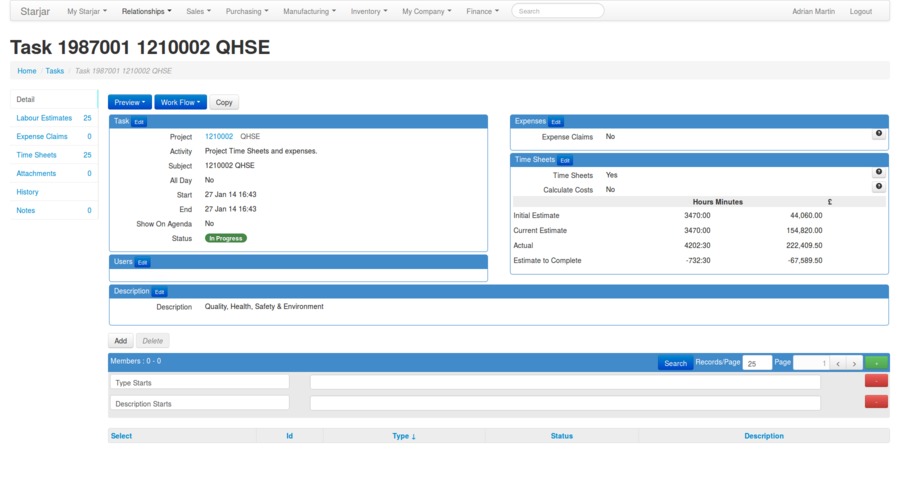This screenshot has height=500, width=900.
Task: Click the Records/Page input field
Action: [x=757, y=363]
